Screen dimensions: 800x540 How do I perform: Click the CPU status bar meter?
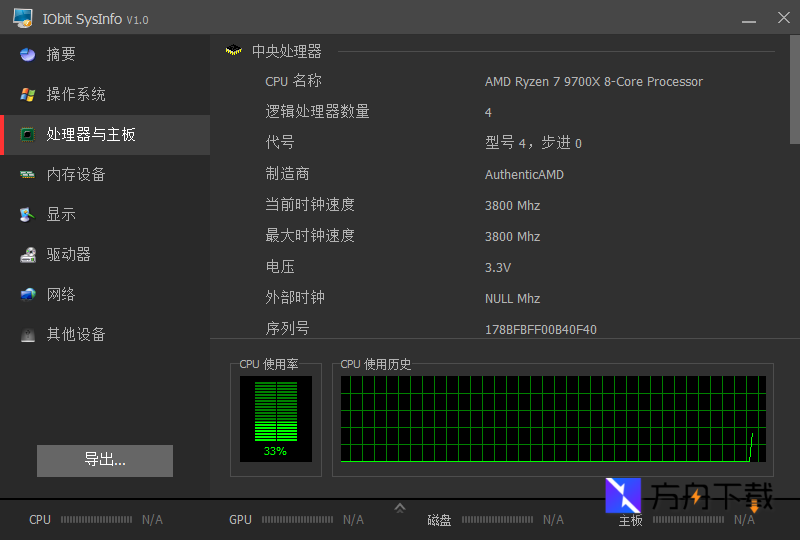coord(96,520)
